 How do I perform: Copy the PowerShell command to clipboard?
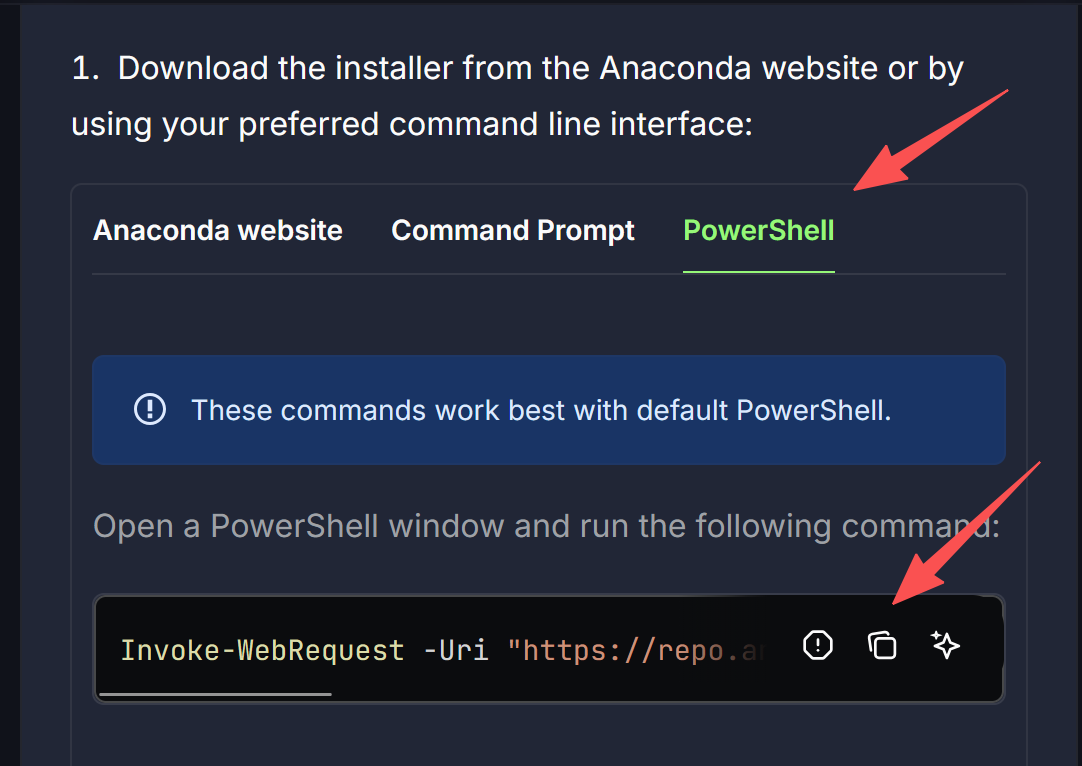pos(881,646)
